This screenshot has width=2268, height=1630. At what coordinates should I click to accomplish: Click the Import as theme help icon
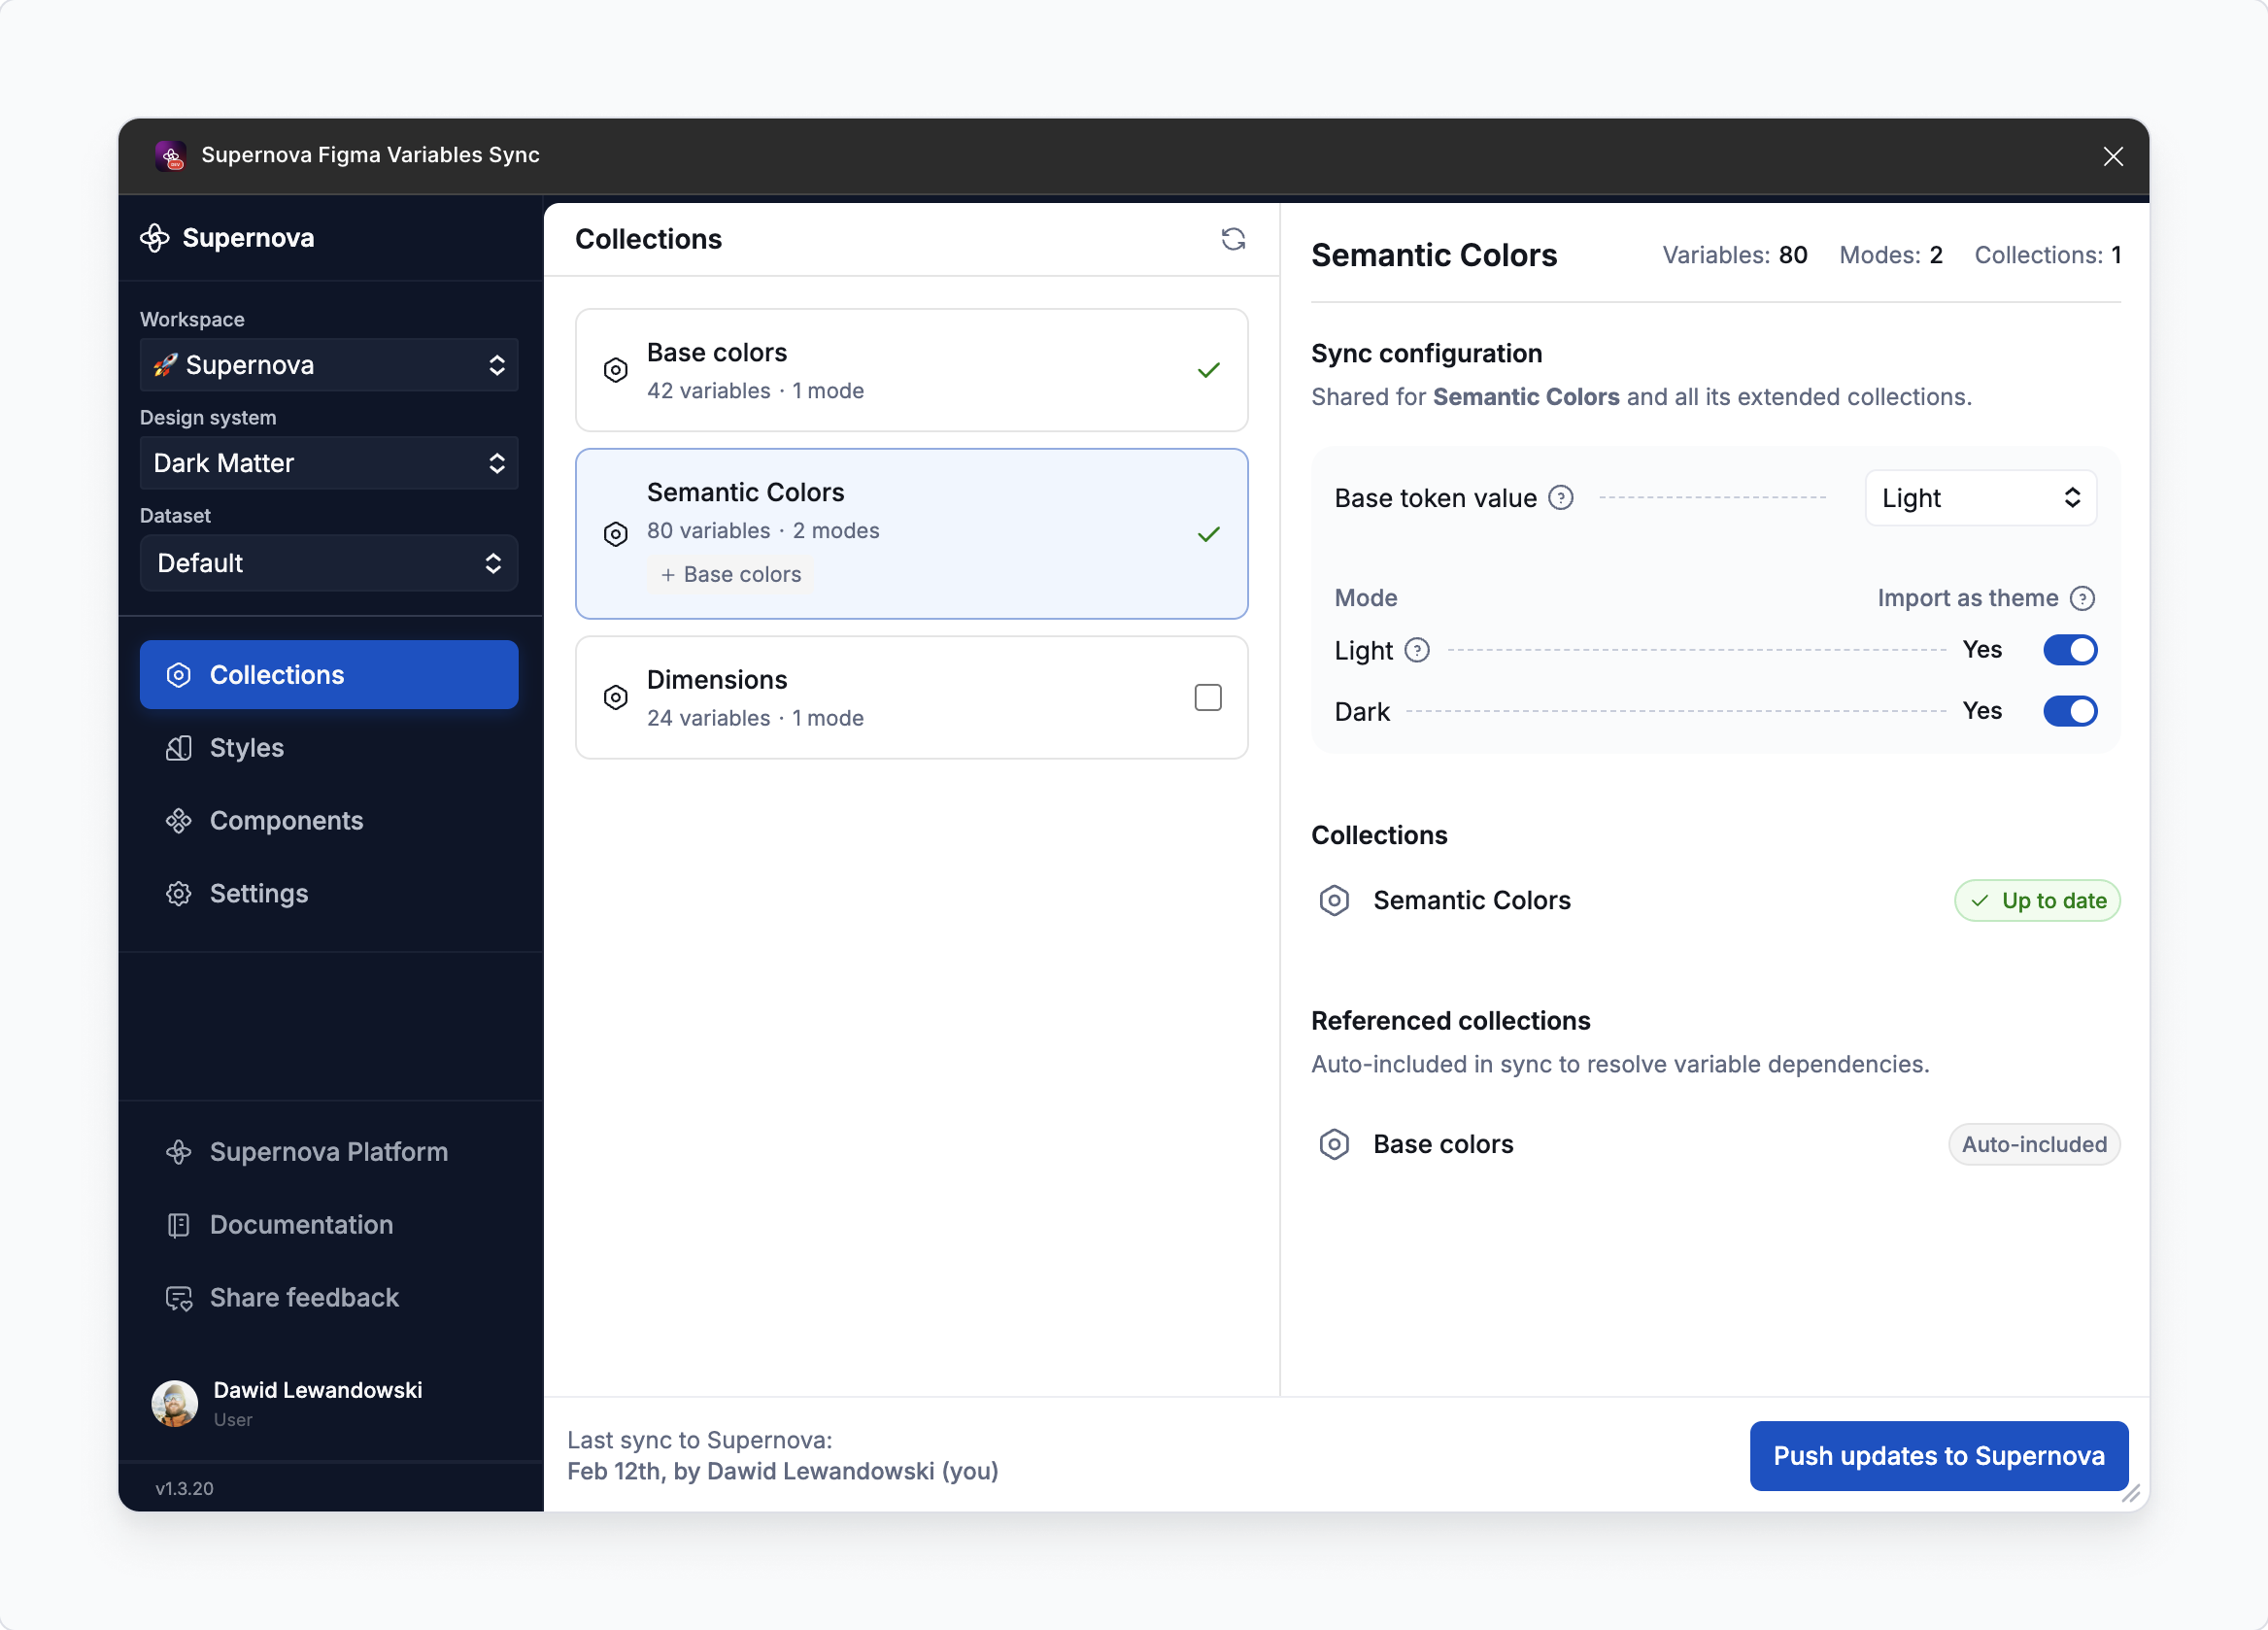point(2082,598)
